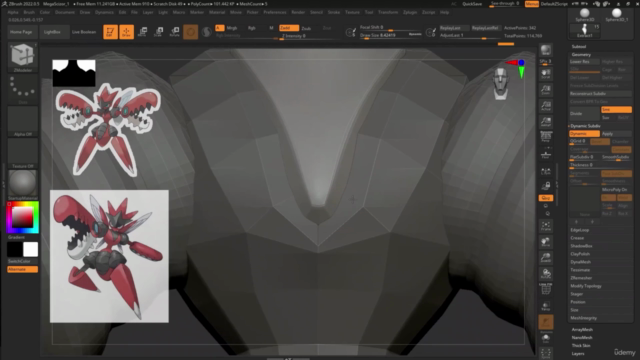Activate the Draw mode button

coord(127,32)
